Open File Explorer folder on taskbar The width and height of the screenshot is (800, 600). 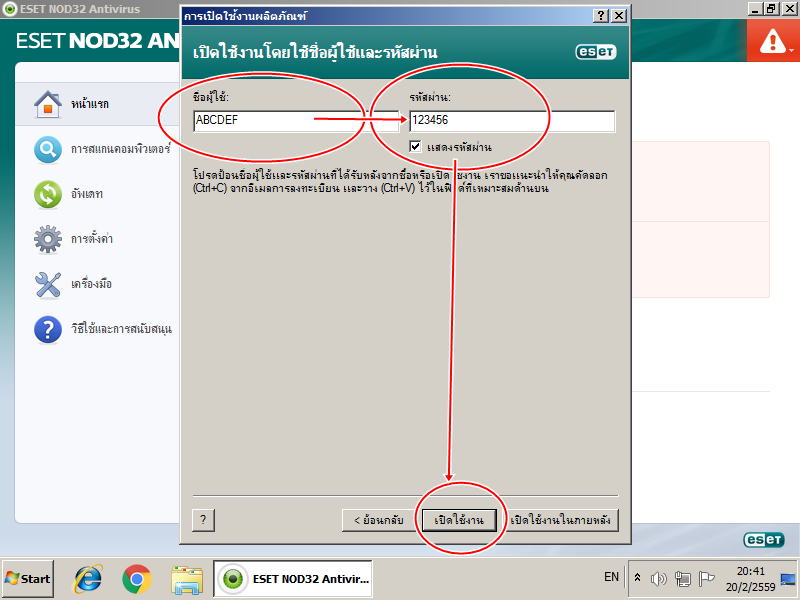coord(187,579)
